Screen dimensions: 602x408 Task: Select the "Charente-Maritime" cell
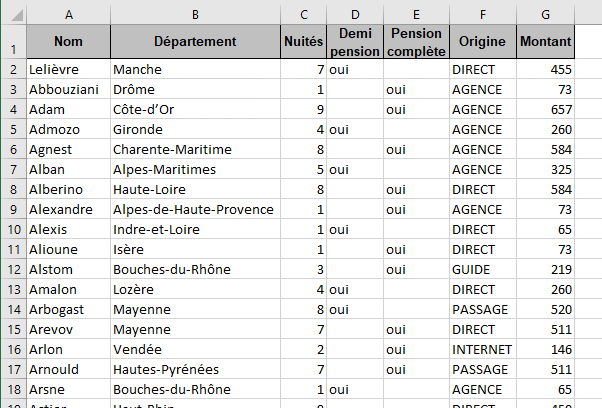[x=195, y=149]
